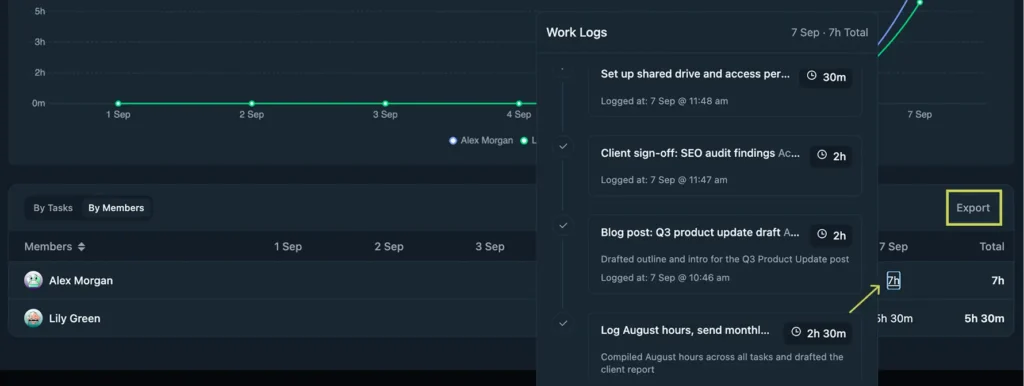The height and width of the screenshot is (386, 1024).
Task: Click clock icon in the 2h 30m badge
Action: 795,332
